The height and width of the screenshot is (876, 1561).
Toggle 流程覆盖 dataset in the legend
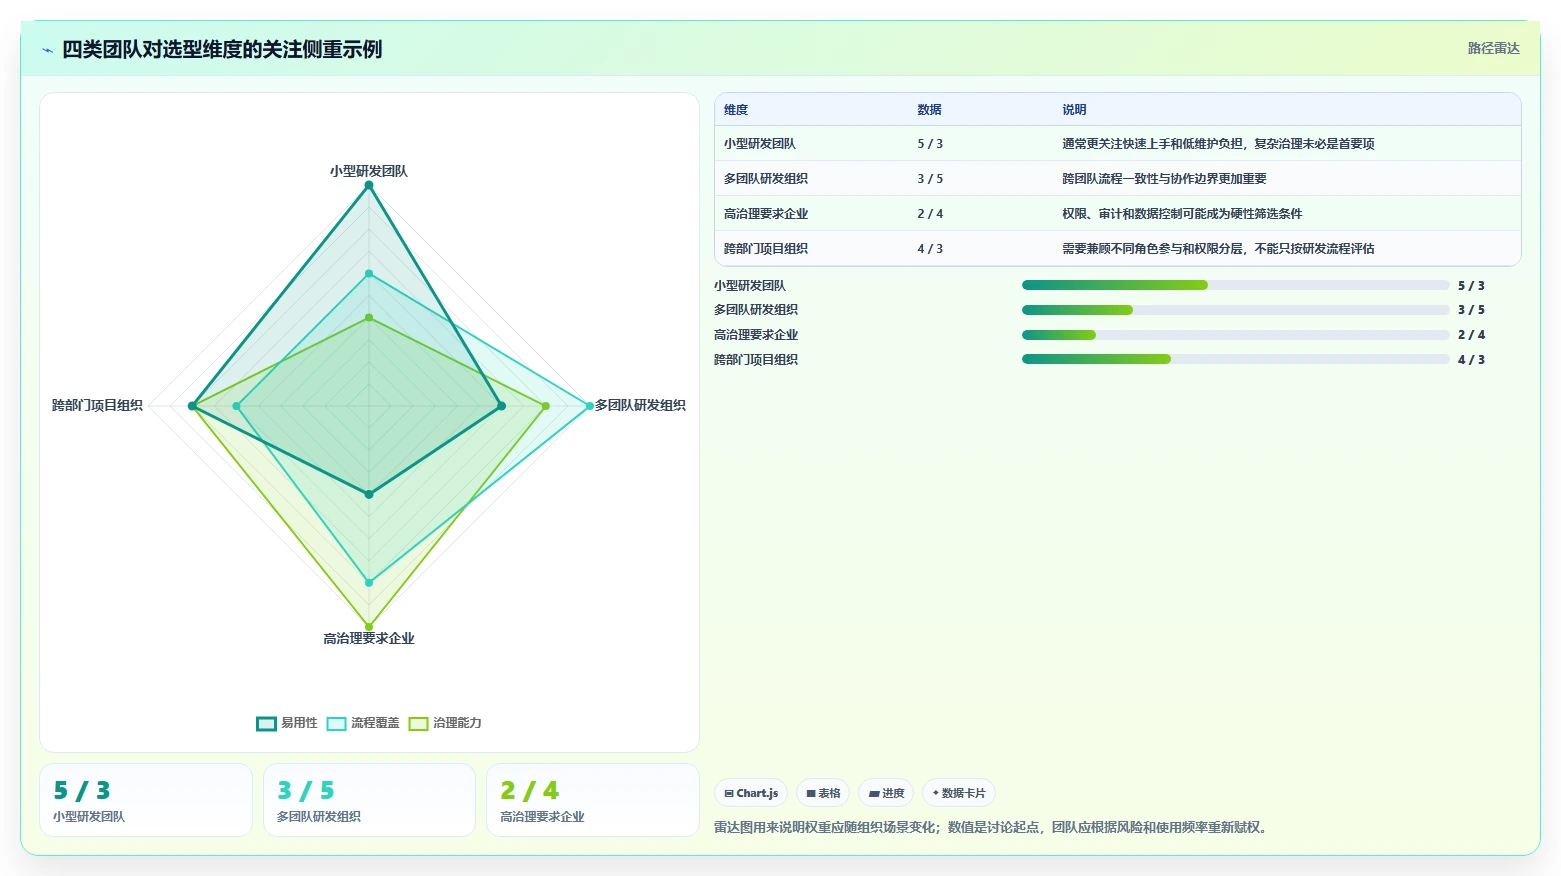[x=363, y=723]
